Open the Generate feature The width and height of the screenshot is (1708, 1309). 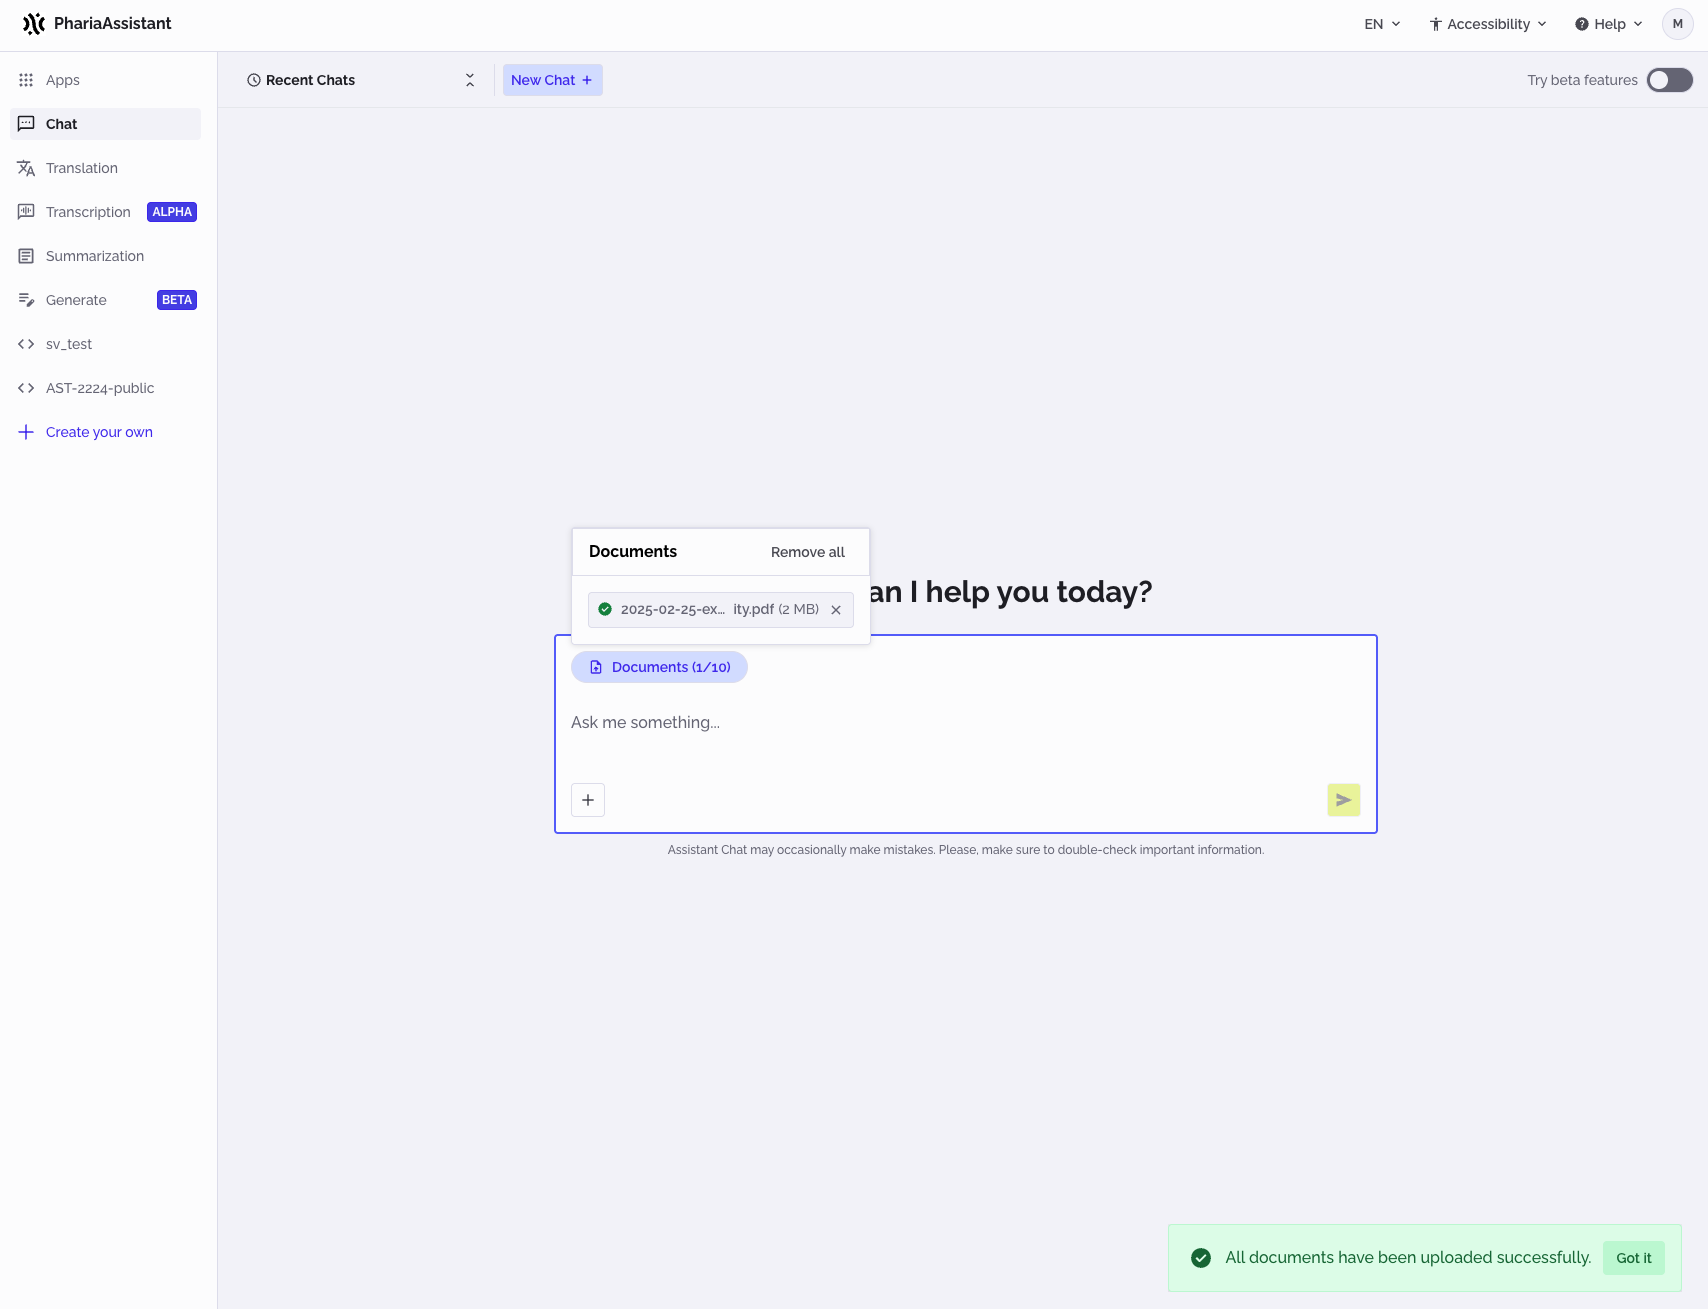pos(77,299)
